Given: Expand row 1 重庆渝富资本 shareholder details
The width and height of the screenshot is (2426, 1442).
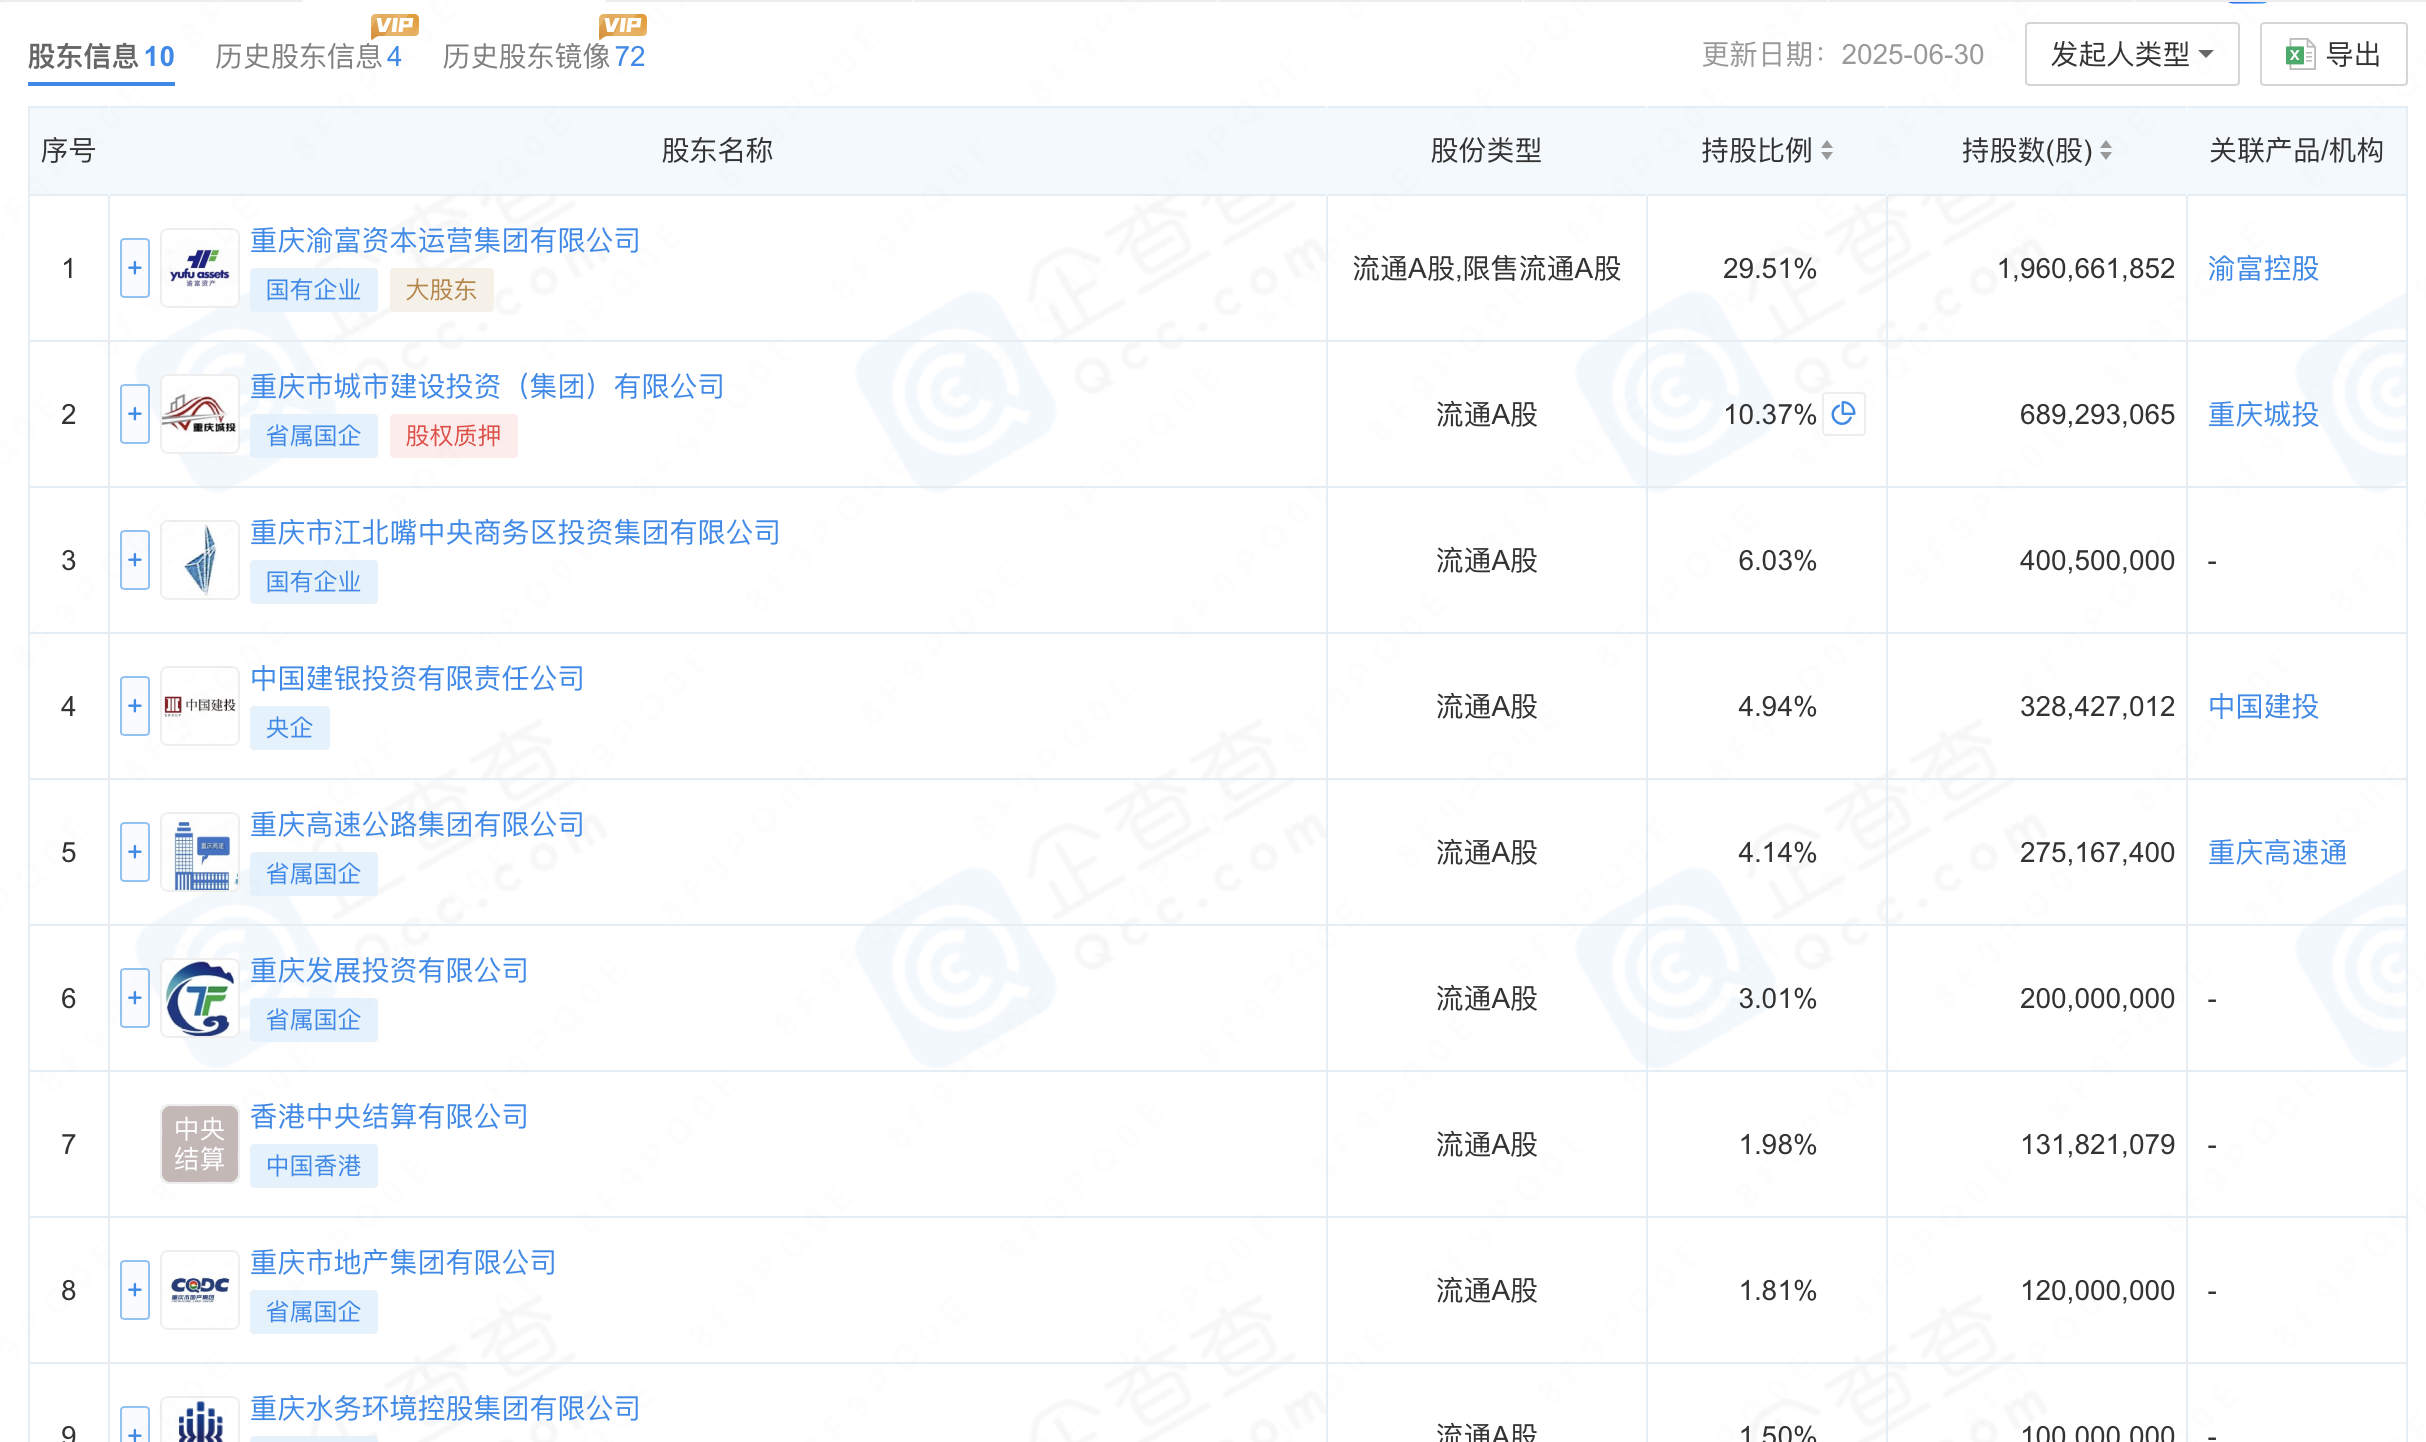Looking at the screenshot, I should tap(135, 268).
